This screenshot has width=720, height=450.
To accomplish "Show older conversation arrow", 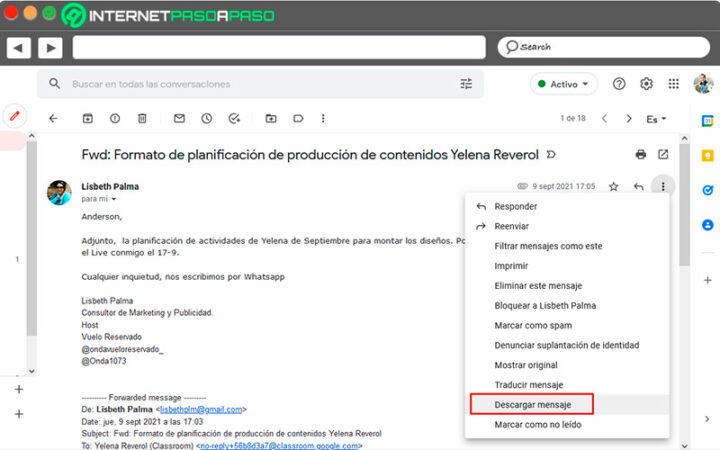I will pyautogui.click(x=629, y=118).
